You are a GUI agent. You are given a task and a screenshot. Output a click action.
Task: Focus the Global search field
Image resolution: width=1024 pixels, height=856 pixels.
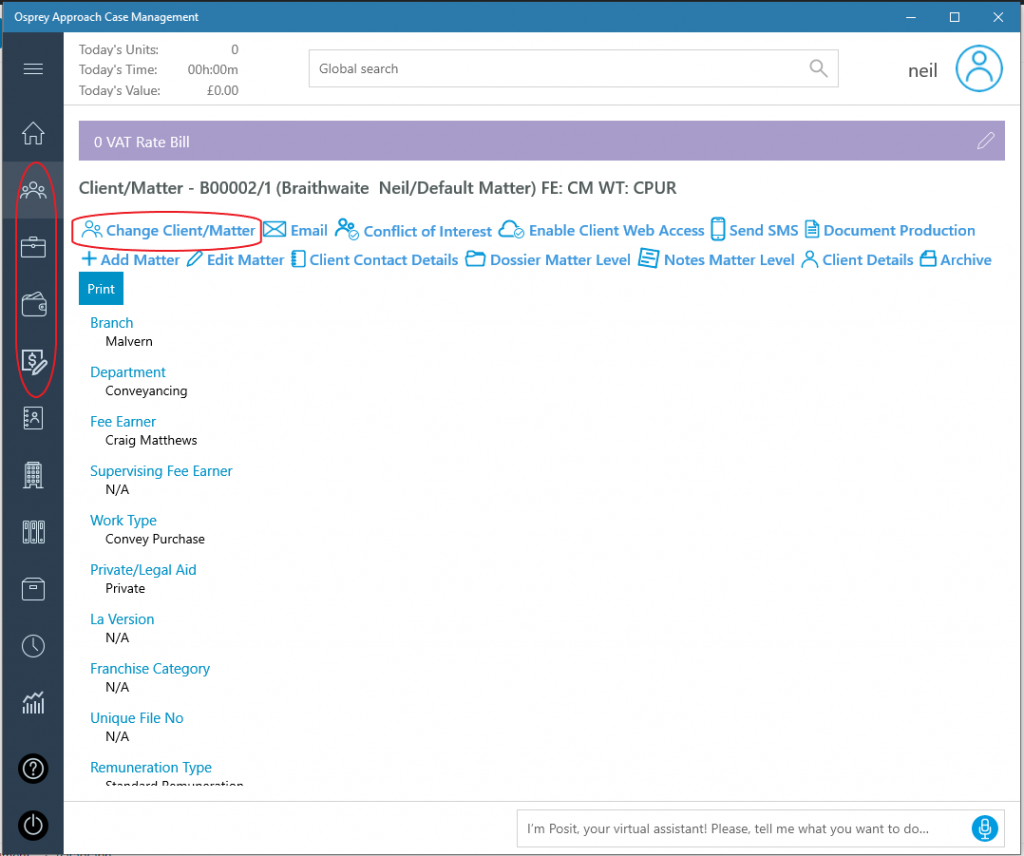coord(573,69)
